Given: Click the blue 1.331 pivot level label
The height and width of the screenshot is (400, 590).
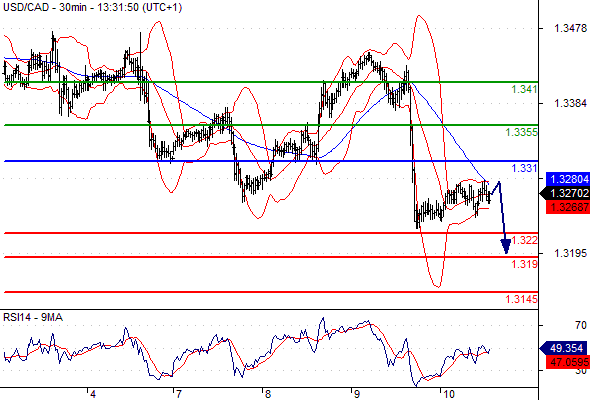Looking at the screenshot, I should pyautogui.click(x=524, y=168).
